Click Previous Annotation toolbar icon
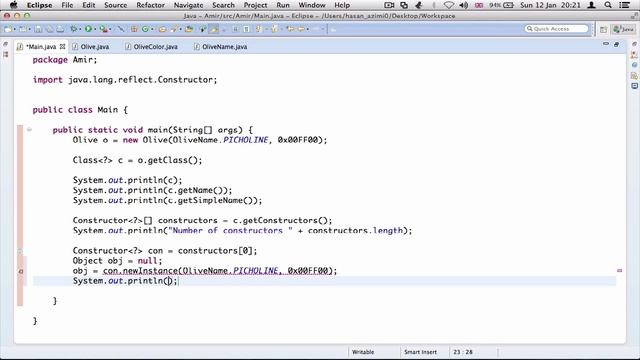Screen dimensions: 640x360 point(274,29)
